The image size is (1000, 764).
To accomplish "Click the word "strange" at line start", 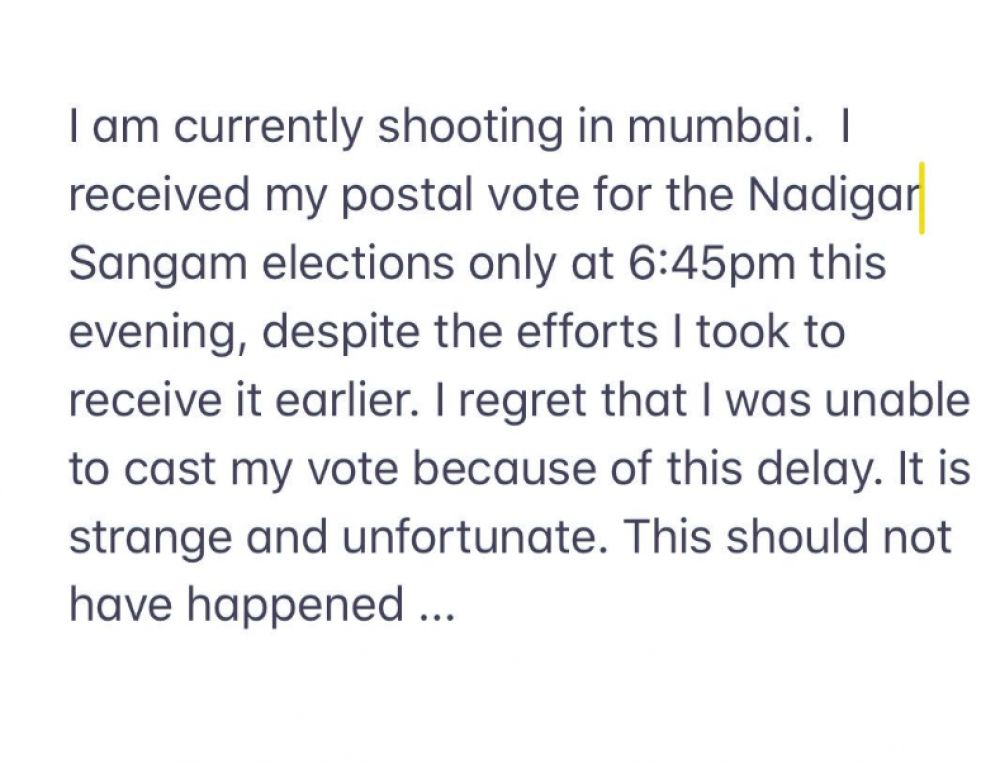I will pos(150,539).
